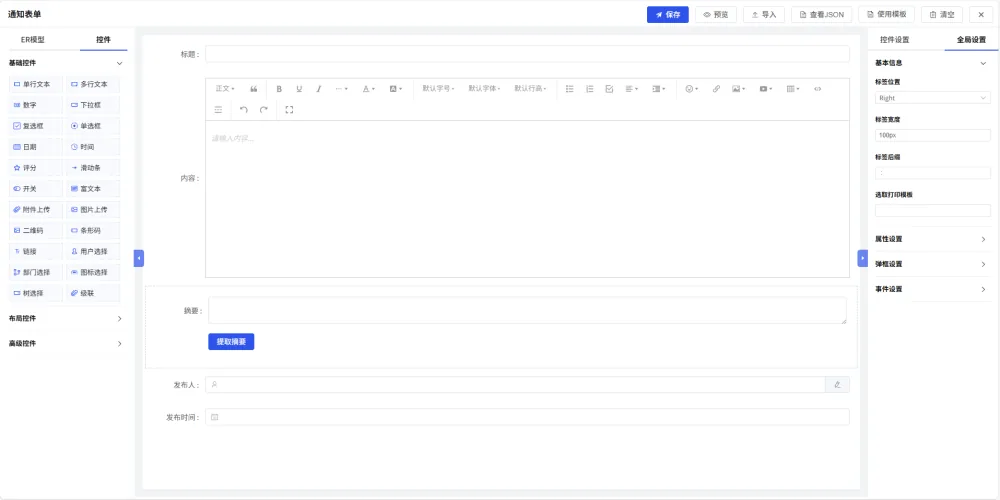Apply underline formatting in the toolbar

click(298, 89)
